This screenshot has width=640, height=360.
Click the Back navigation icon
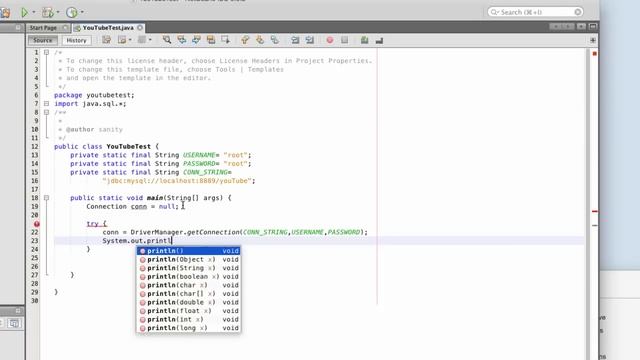tap(122, 40)
